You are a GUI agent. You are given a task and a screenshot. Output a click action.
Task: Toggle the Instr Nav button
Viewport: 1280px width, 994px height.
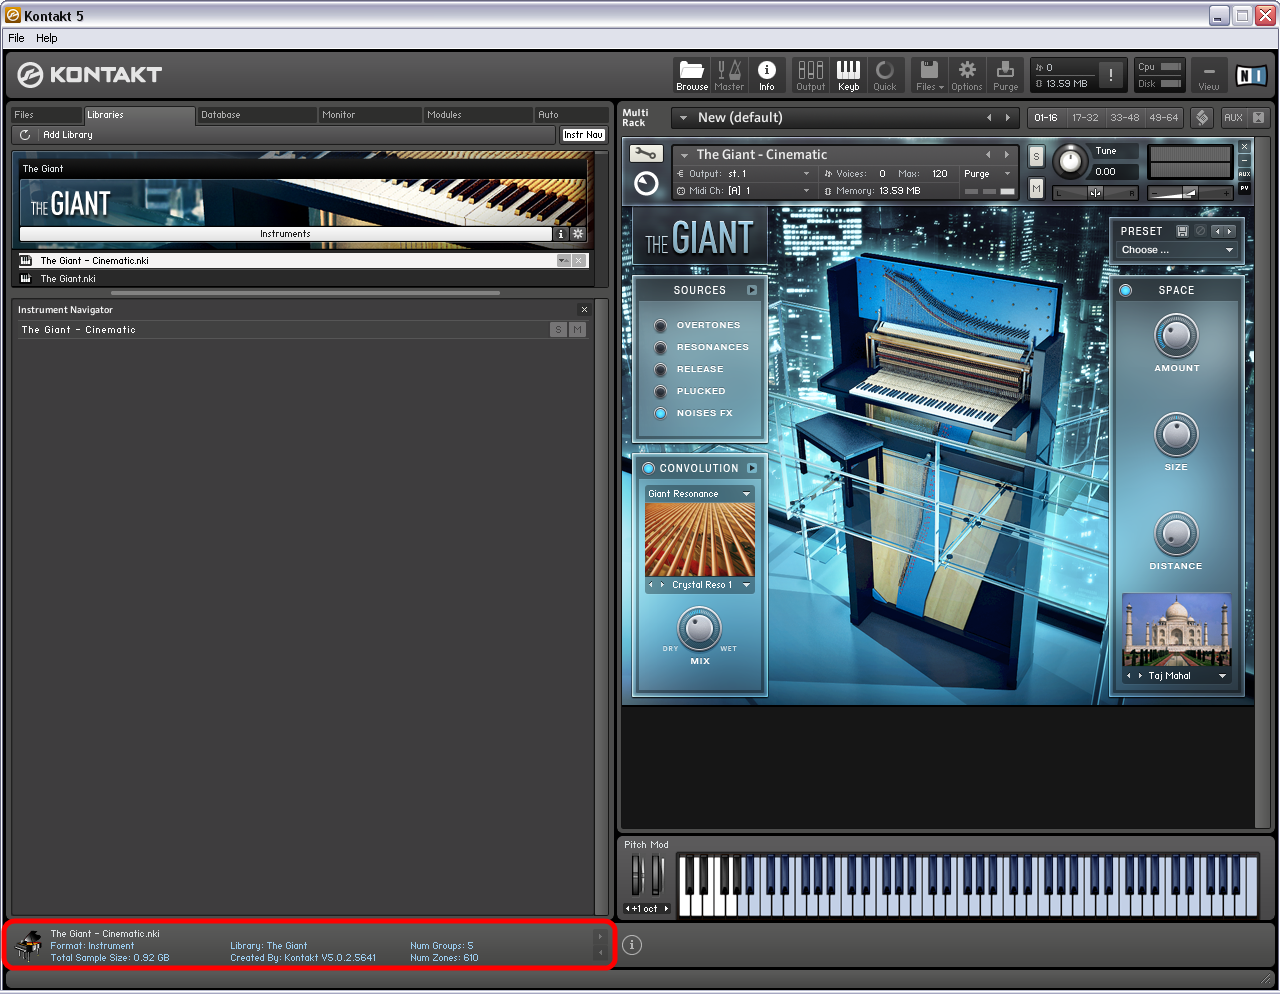(583, 135)
